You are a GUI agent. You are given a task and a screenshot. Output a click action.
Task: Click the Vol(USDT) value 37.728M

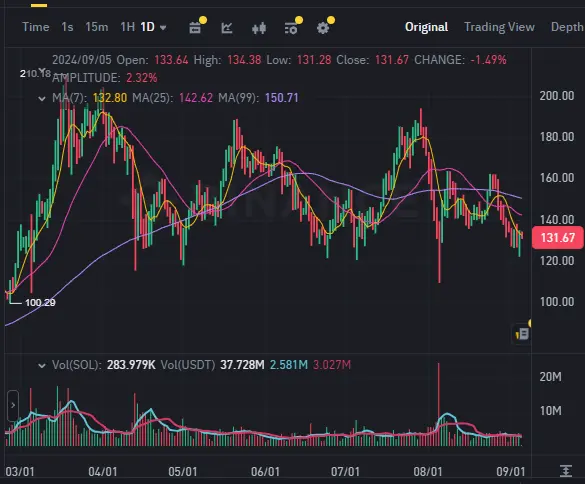(x=242, y=365)
